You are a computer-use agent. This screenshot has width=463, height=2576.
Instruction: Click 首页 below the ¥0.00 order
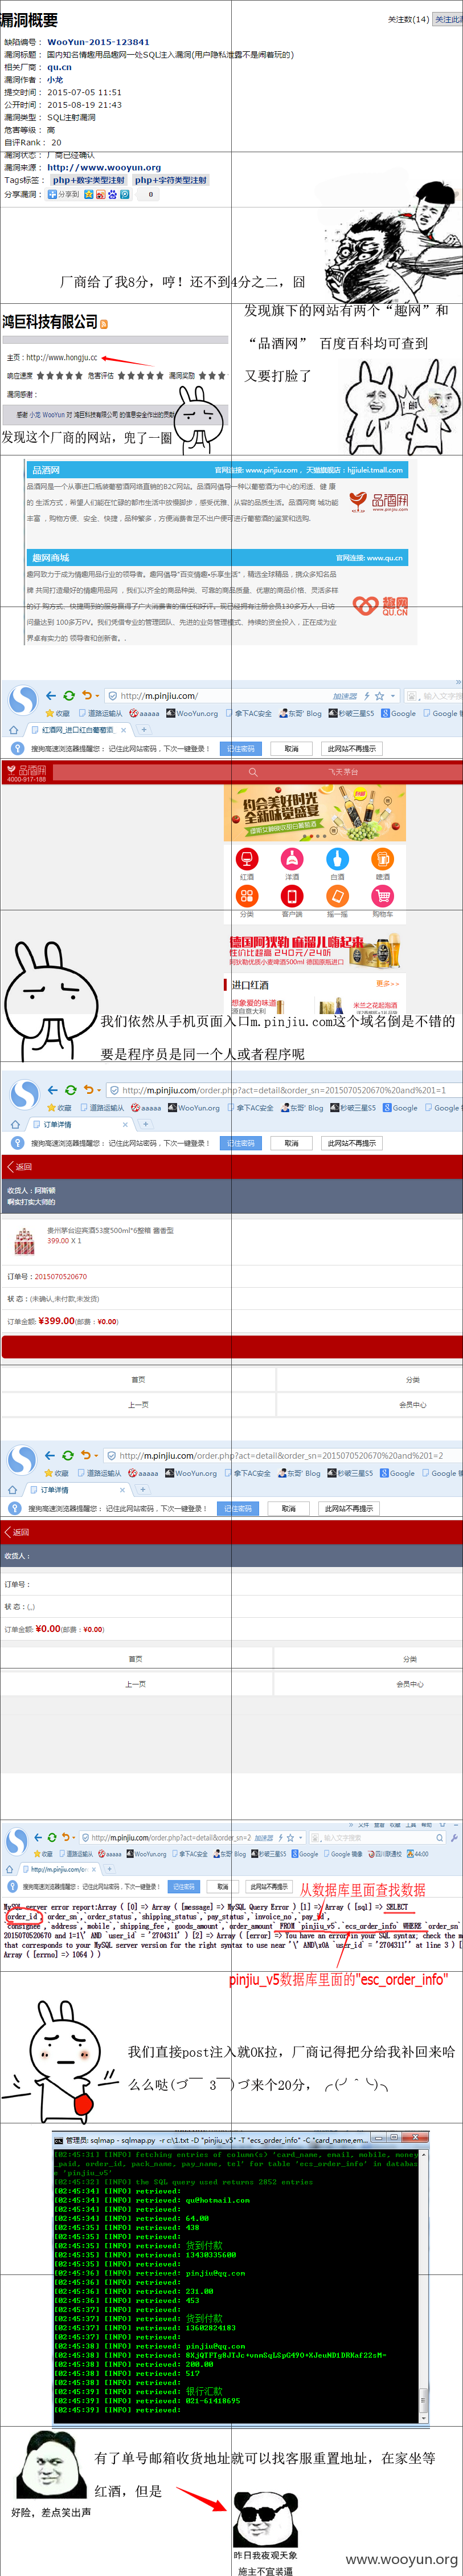point(135,1658)
